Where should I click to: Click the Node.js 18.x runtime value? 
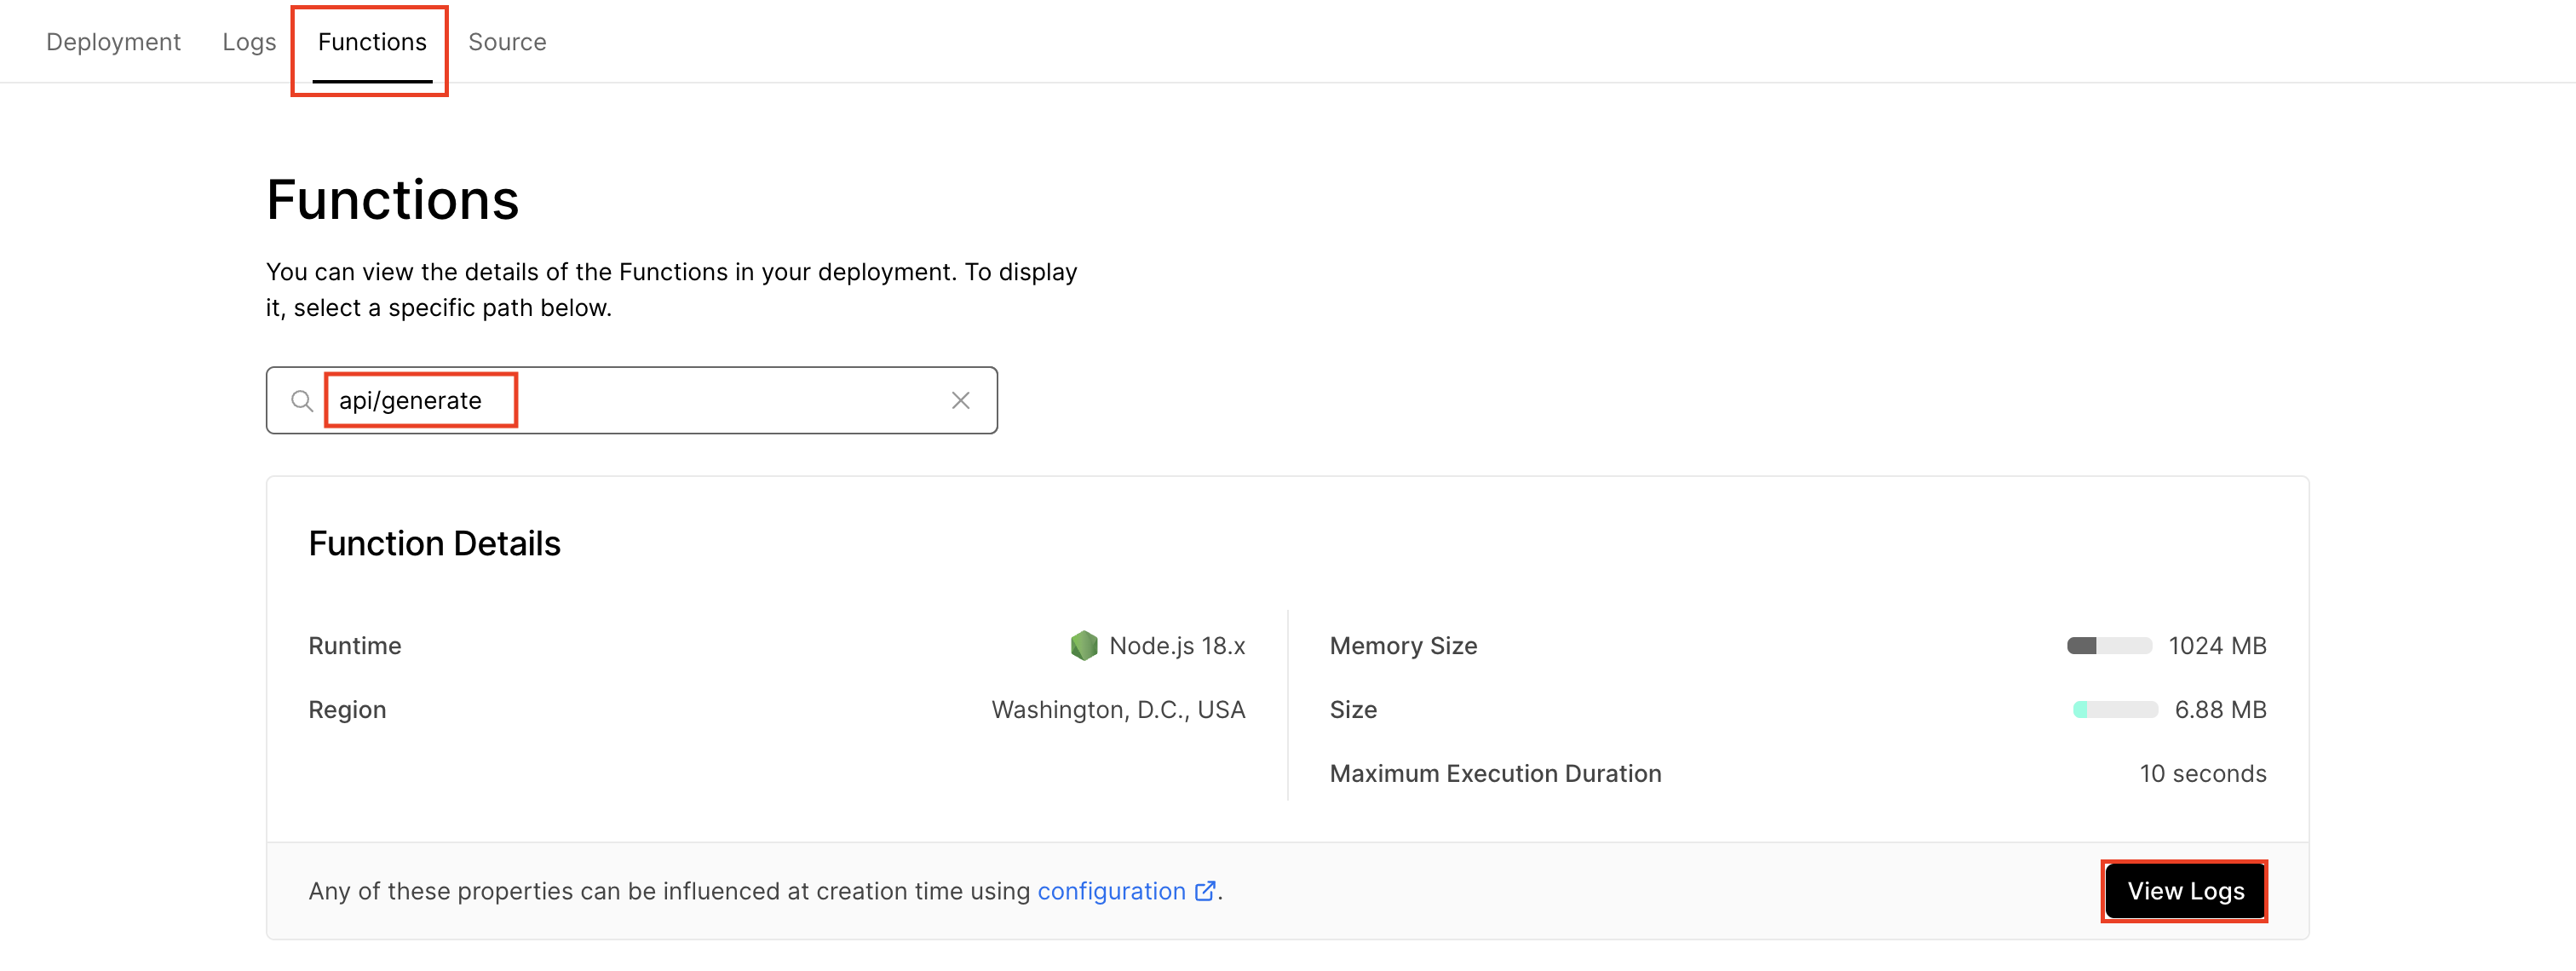point(1177,646)
